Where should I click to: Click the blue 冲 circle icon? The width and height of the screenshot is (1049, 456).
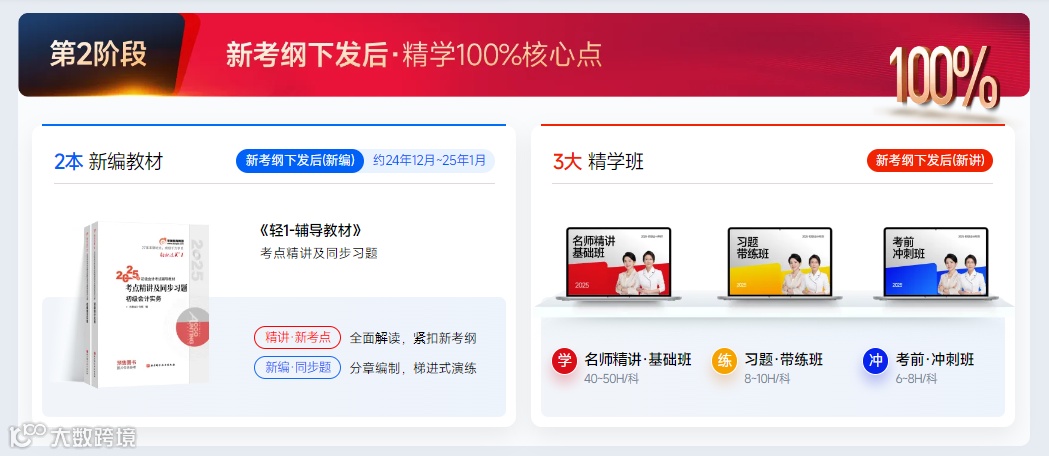pyautogui.click(x=875, y=361)
